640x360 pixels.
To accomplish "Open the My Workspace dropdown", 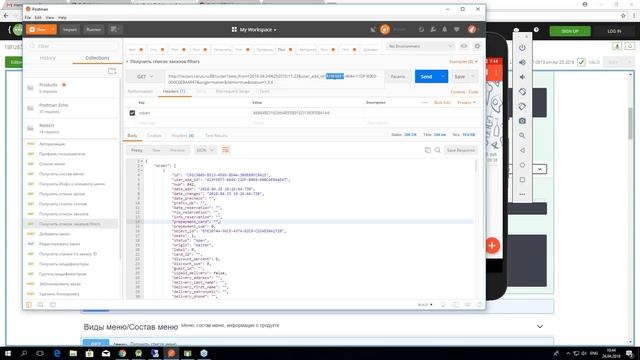I will pyautogui.click(x=254, y=29).
